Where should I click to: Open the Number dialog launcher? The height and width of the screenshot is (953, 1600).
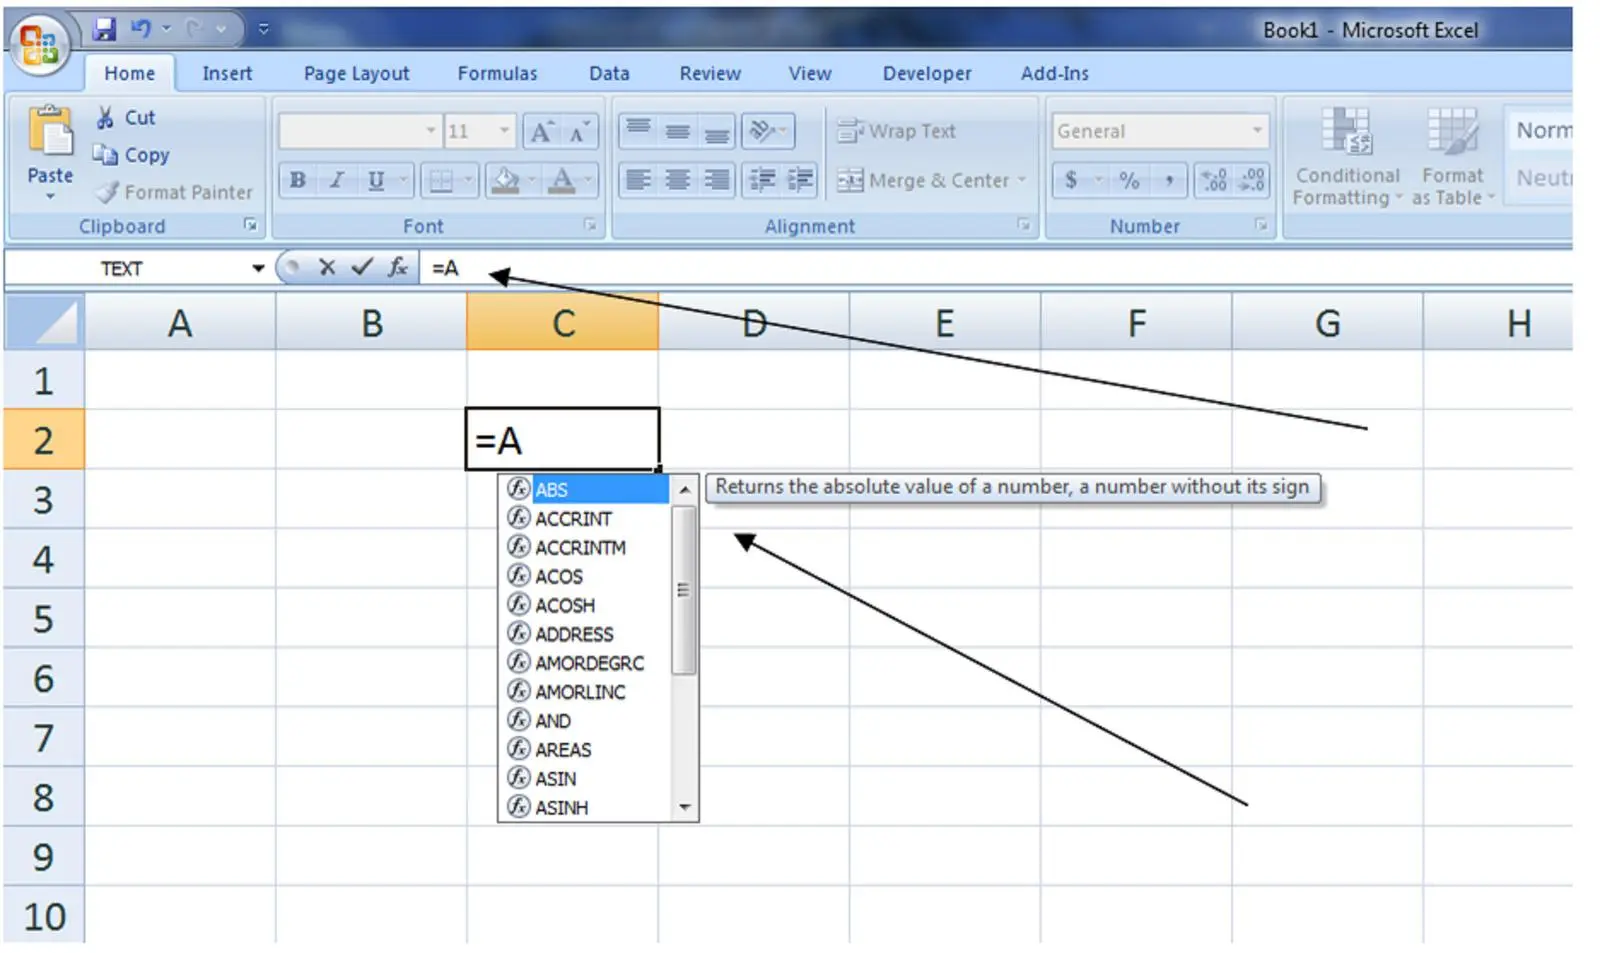[1261, 226]
